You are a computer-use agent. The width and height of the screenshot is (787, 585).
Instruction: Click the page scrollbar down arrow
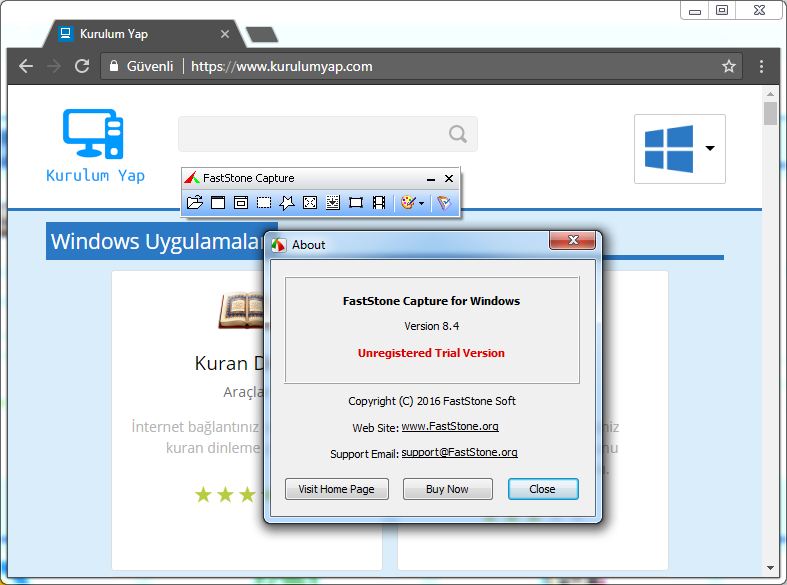pyautogui.click(x=770, y=568)
